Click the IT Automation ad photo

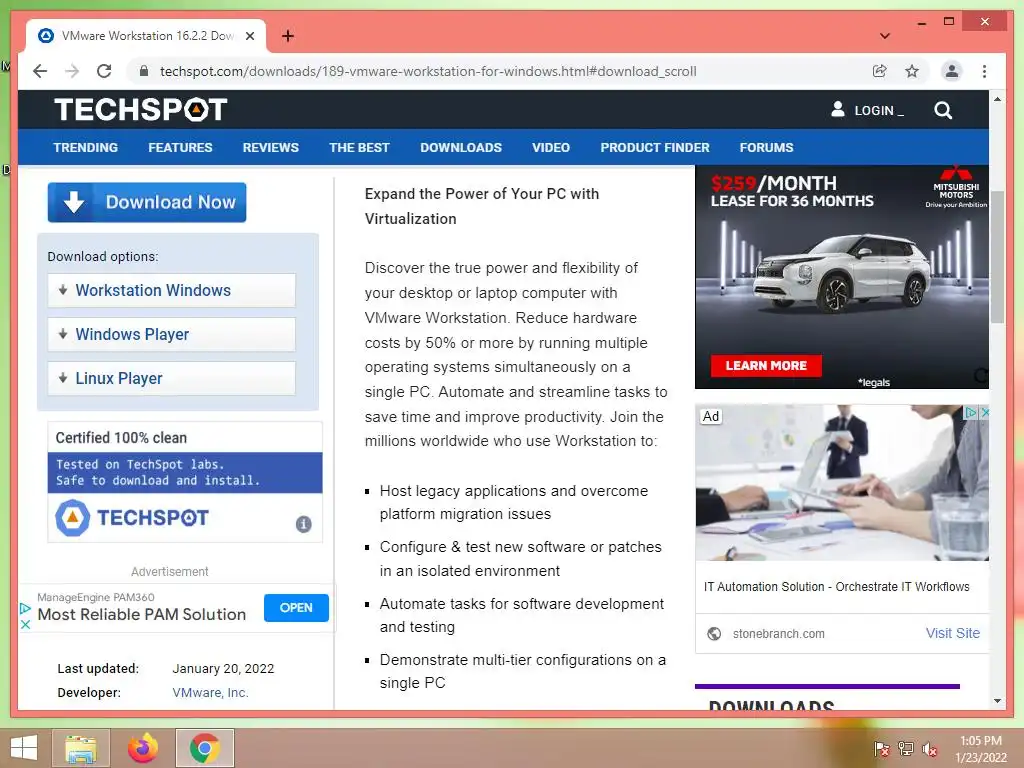click(x=842, y=483)
